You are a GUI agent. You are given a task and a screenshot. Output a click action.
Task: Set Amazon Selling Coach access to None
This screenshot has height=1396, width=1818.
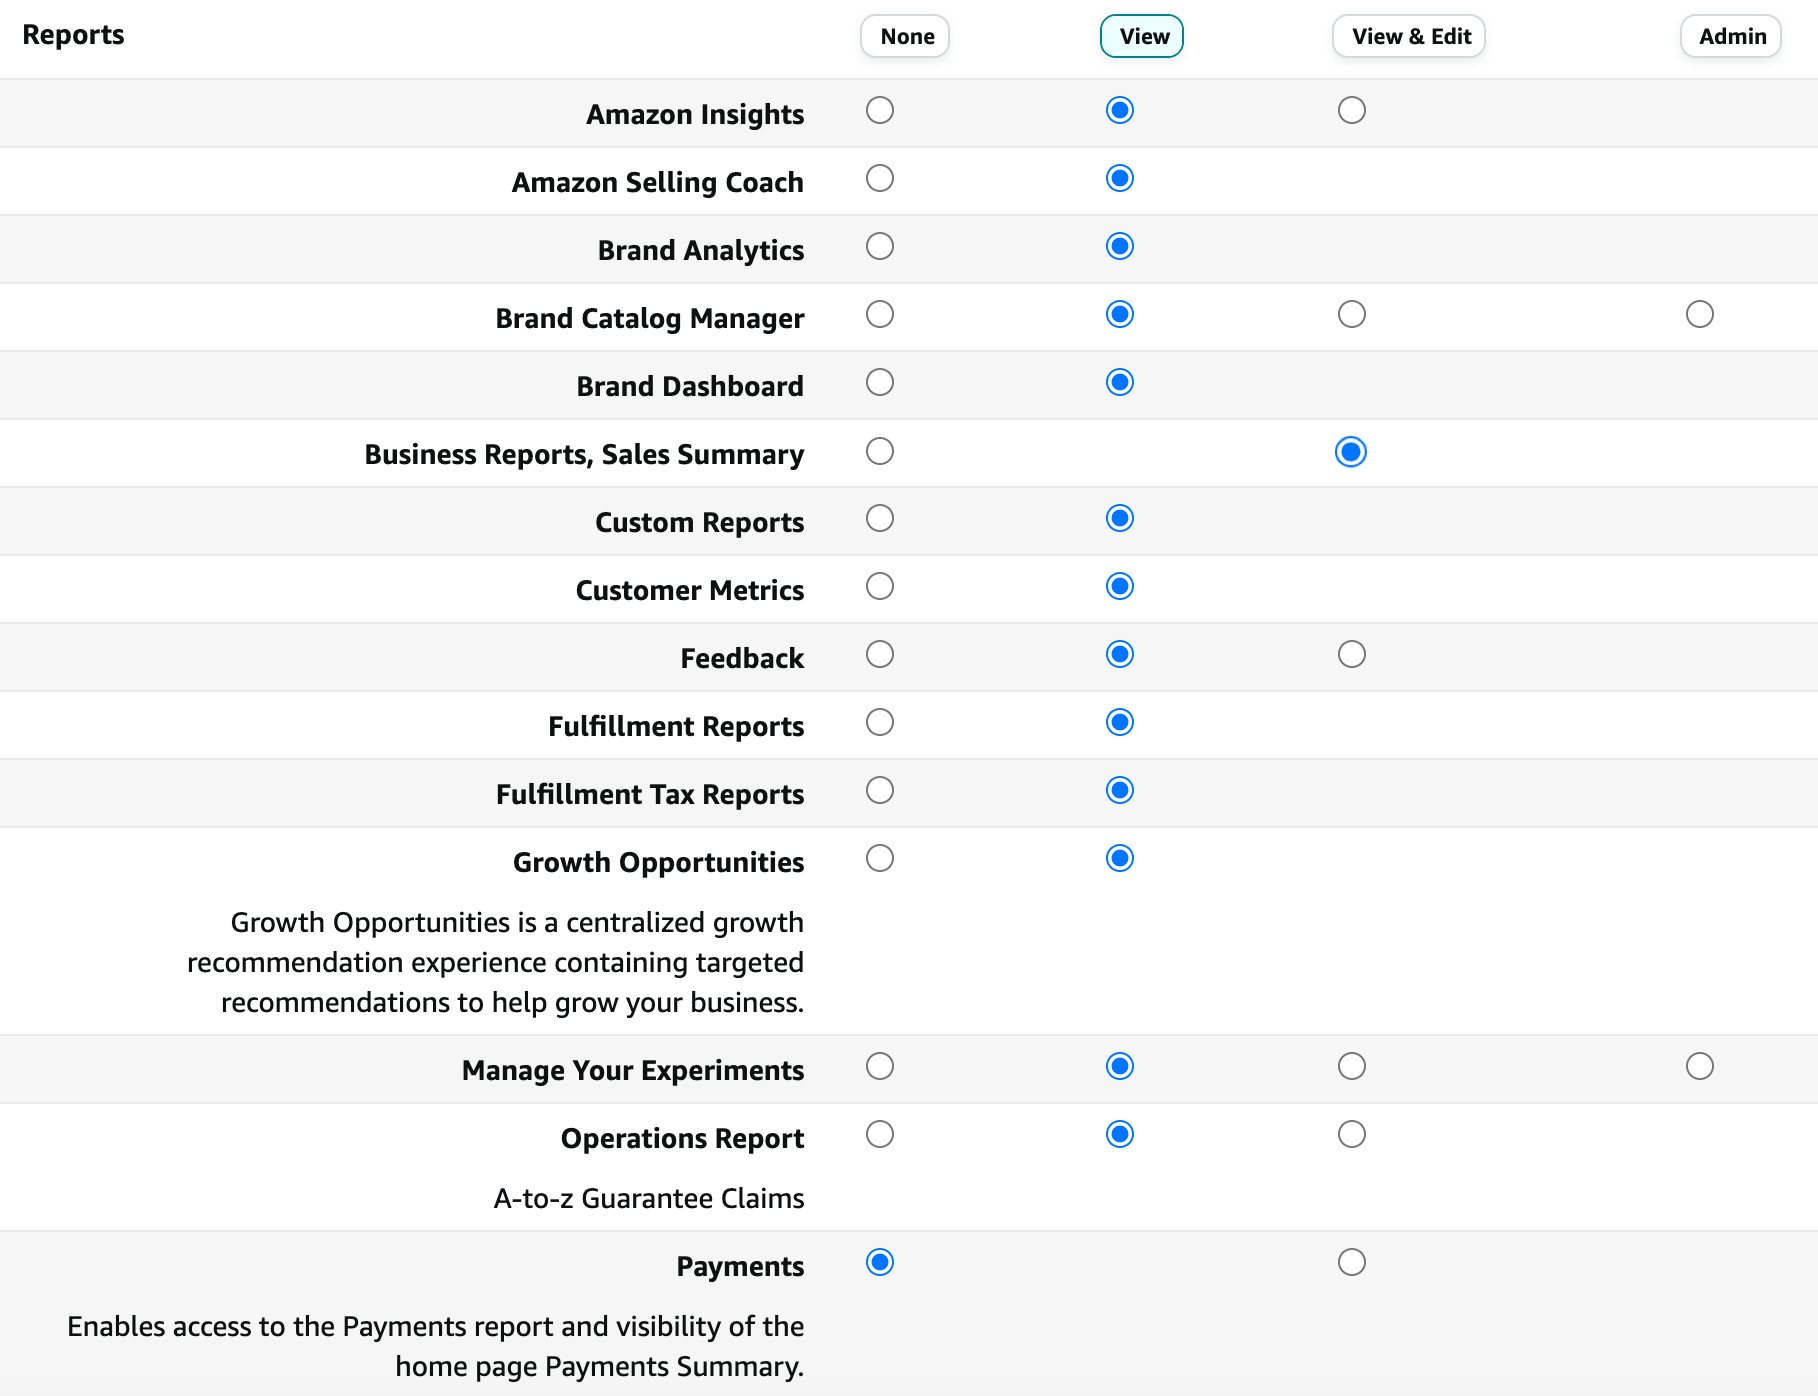[880, 179]
